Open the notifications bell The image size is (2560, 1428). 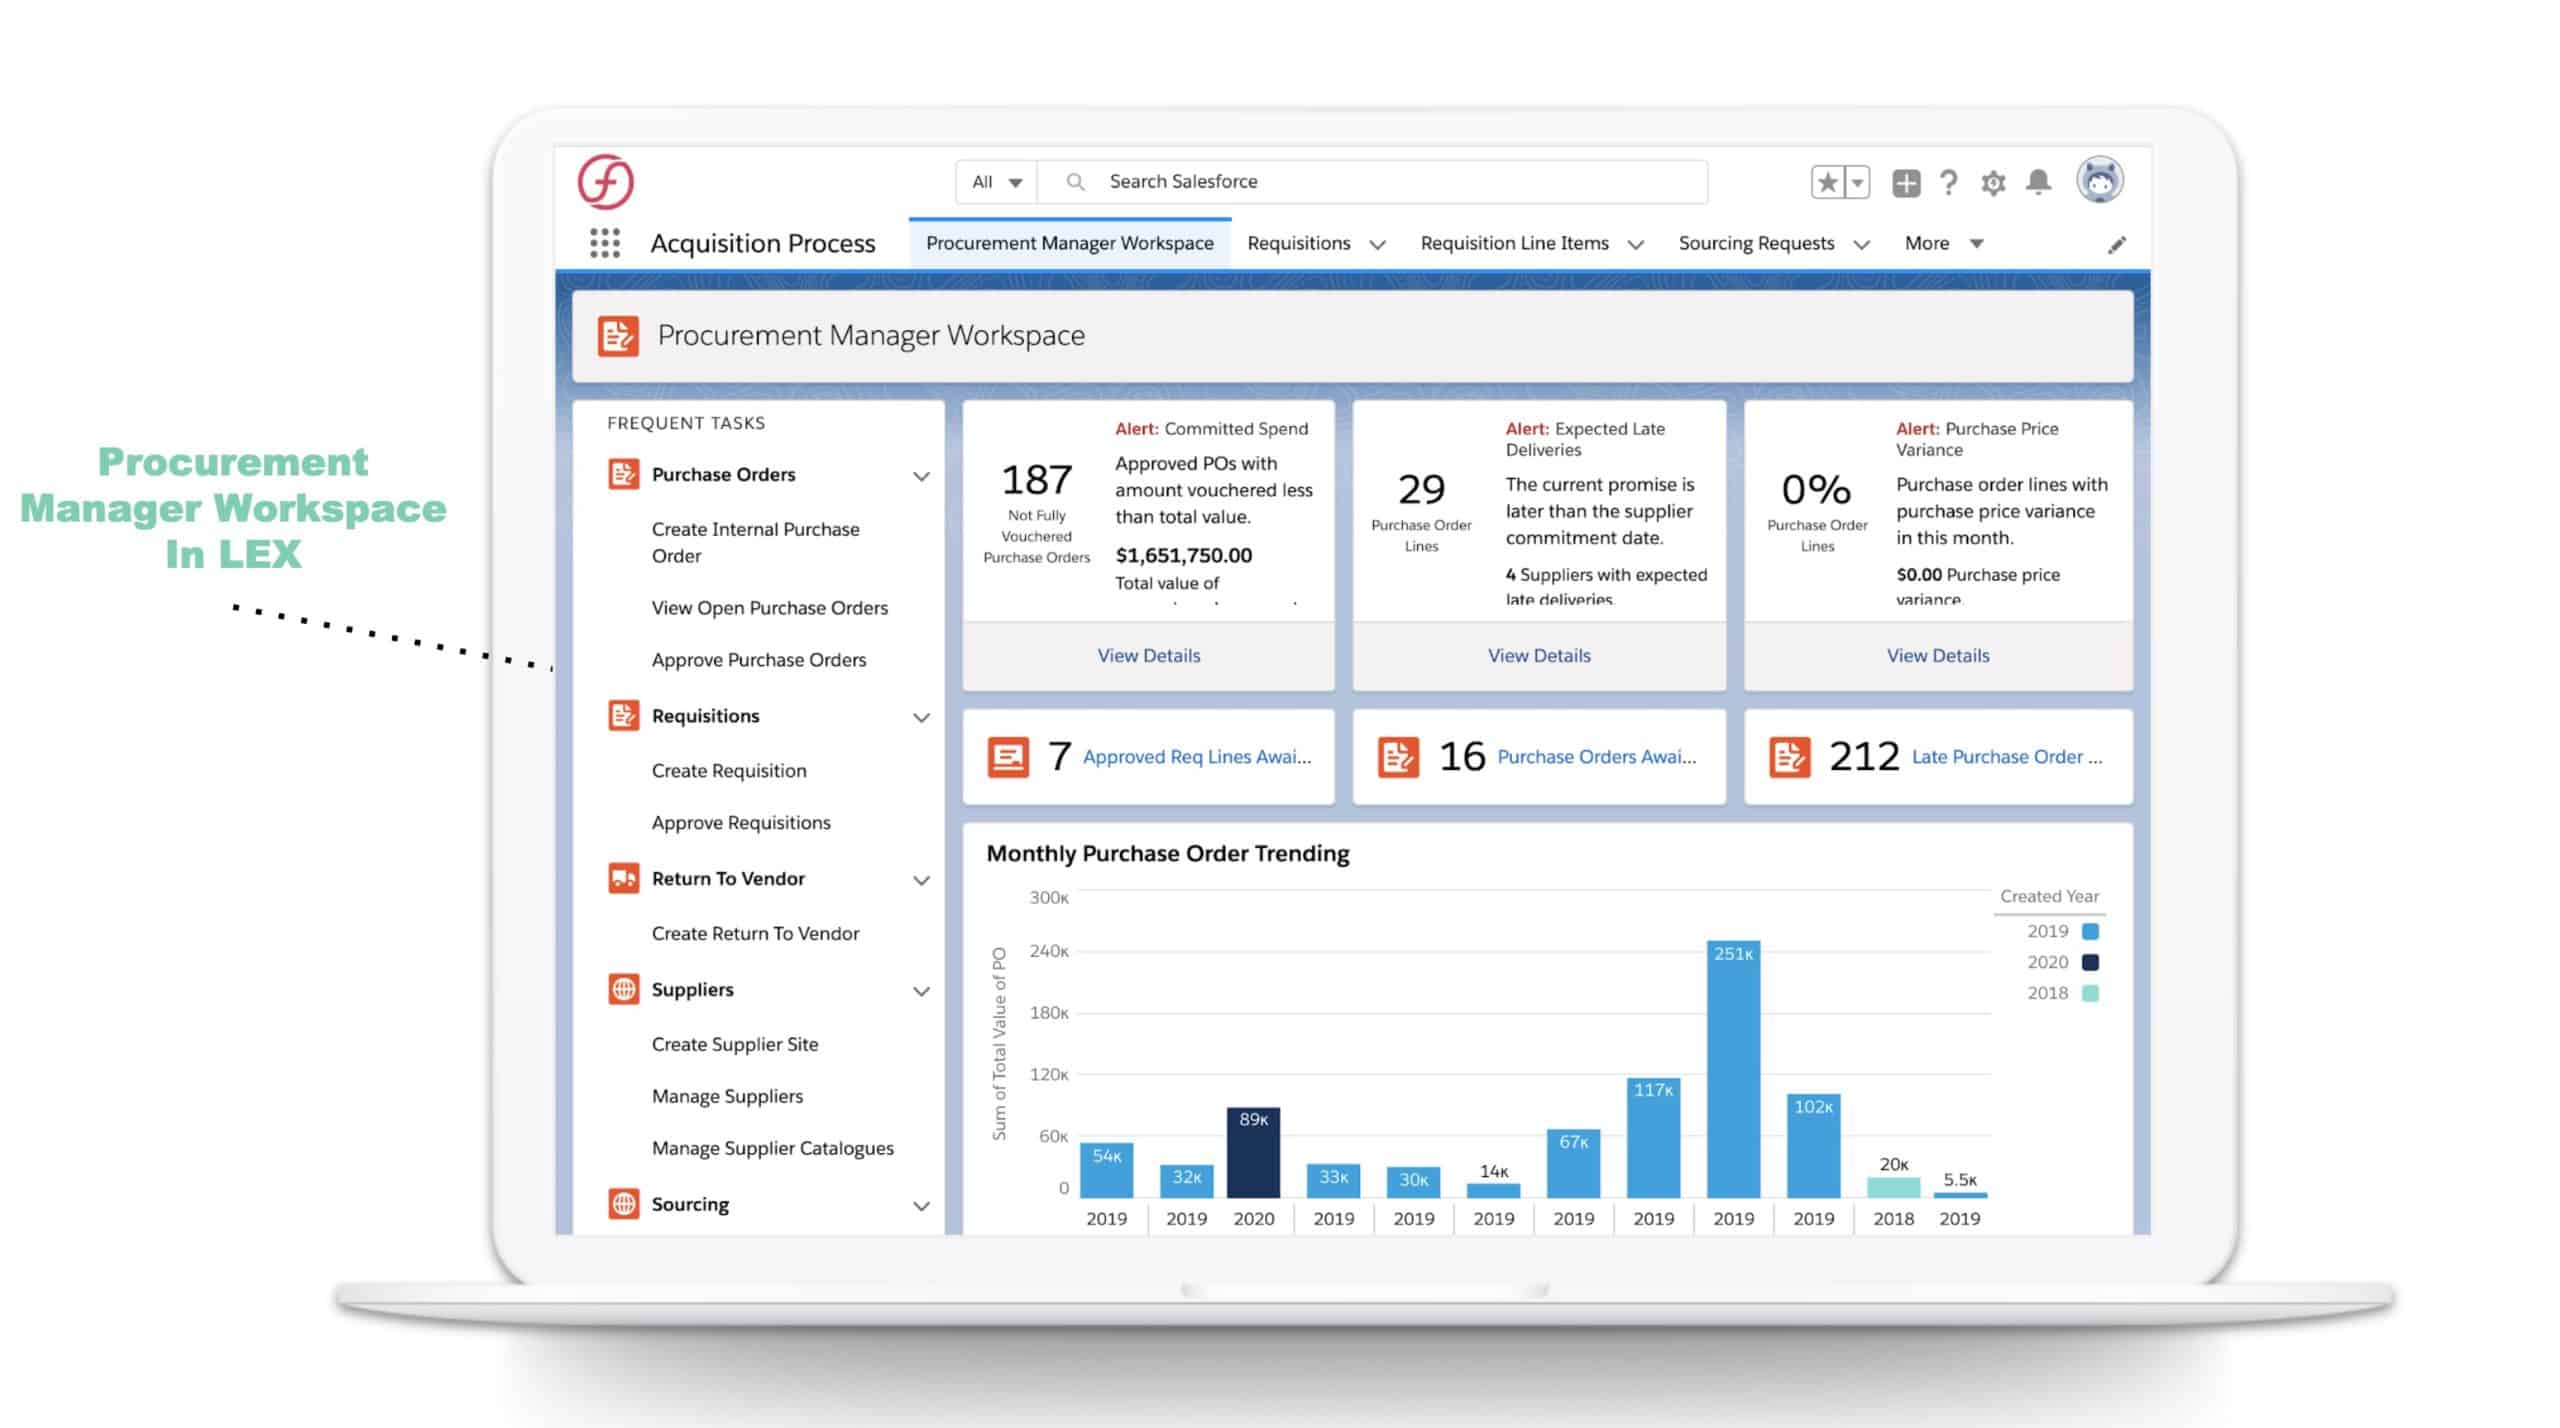pos(2039,182)
